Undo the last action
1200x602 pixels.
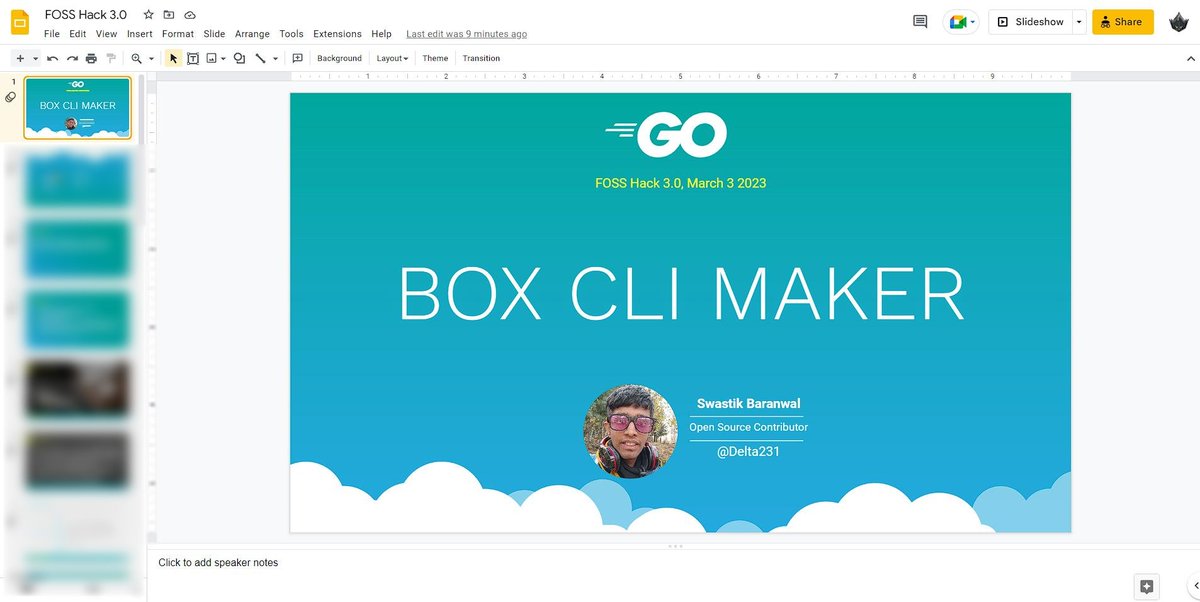[x=52, y=59]
